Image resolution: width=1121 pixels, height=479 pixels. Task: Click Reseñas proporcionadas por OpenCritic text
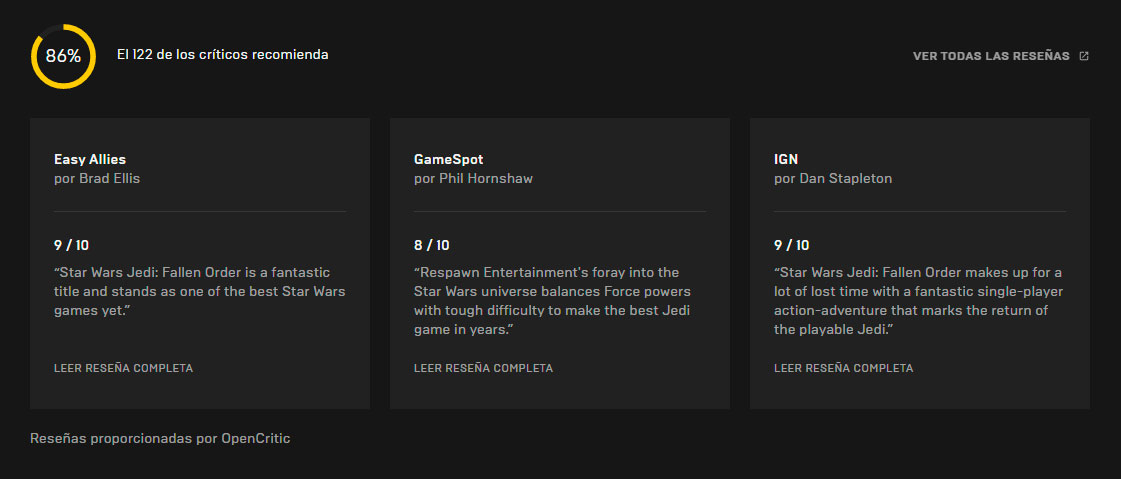[160, 438]
